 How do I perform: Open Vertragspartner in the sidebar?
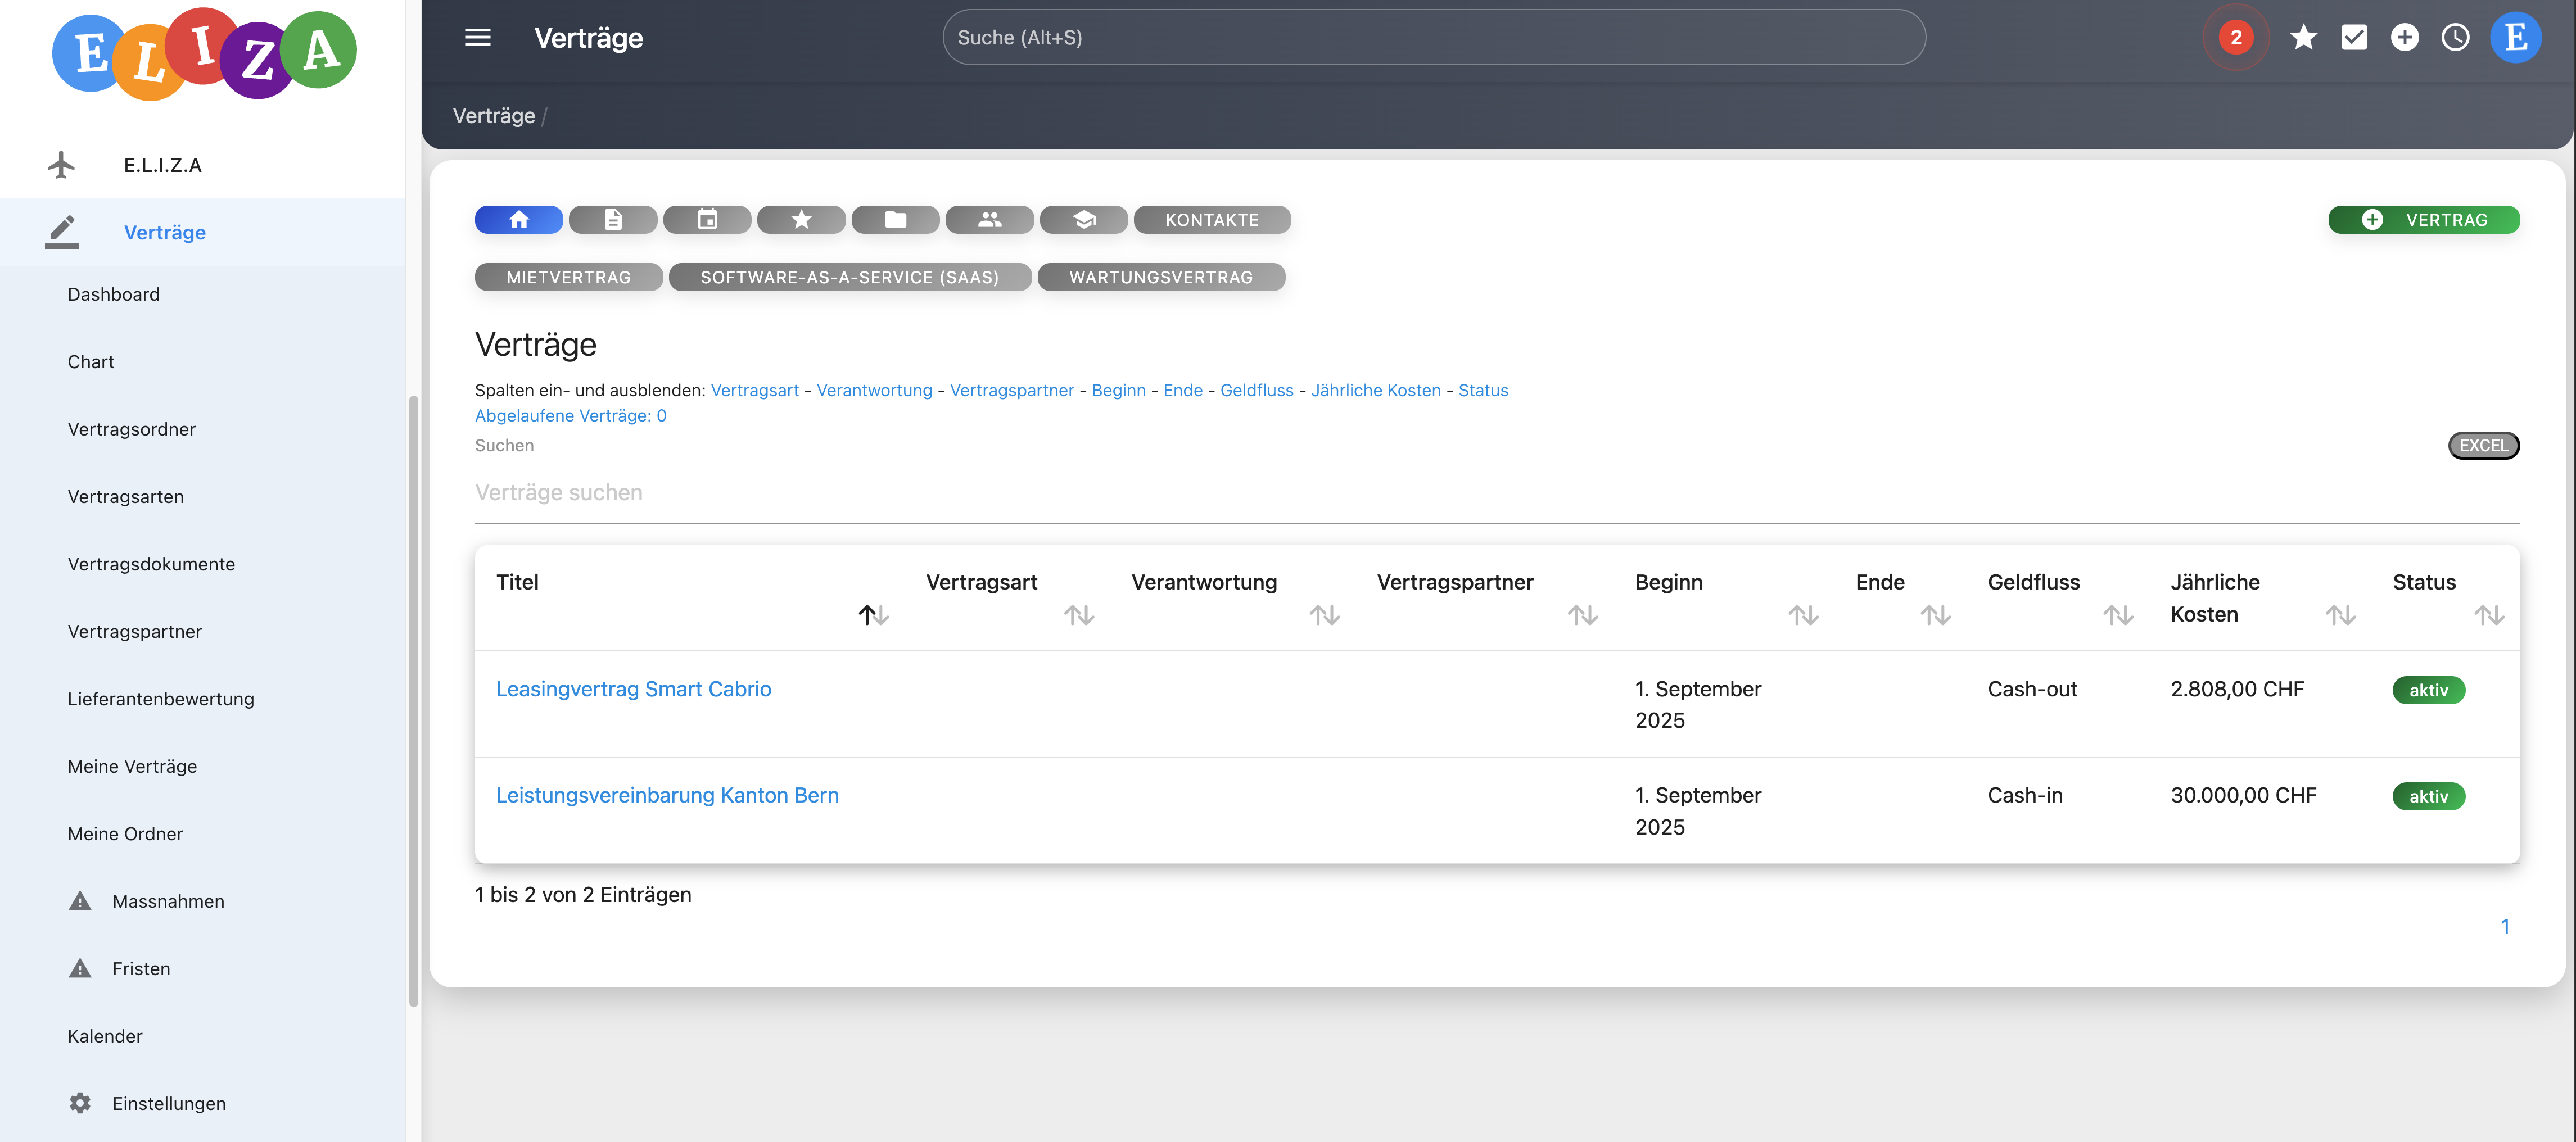point(135,632)
